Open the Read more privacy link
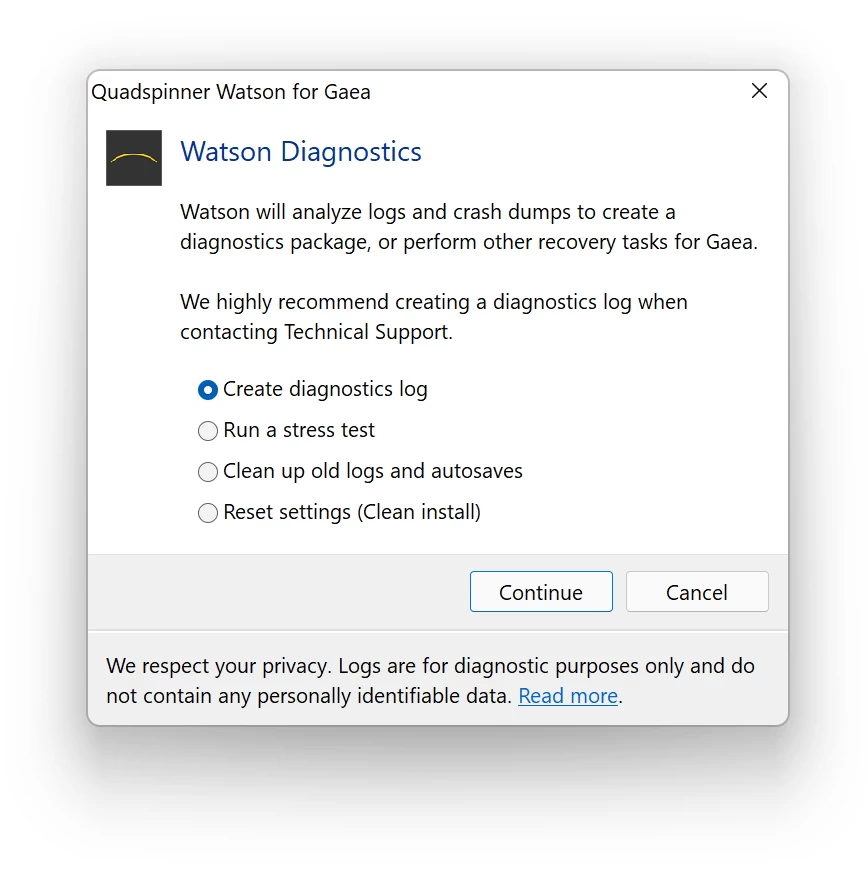Viewport: 868px width, 871px height. tap(568, 695)
